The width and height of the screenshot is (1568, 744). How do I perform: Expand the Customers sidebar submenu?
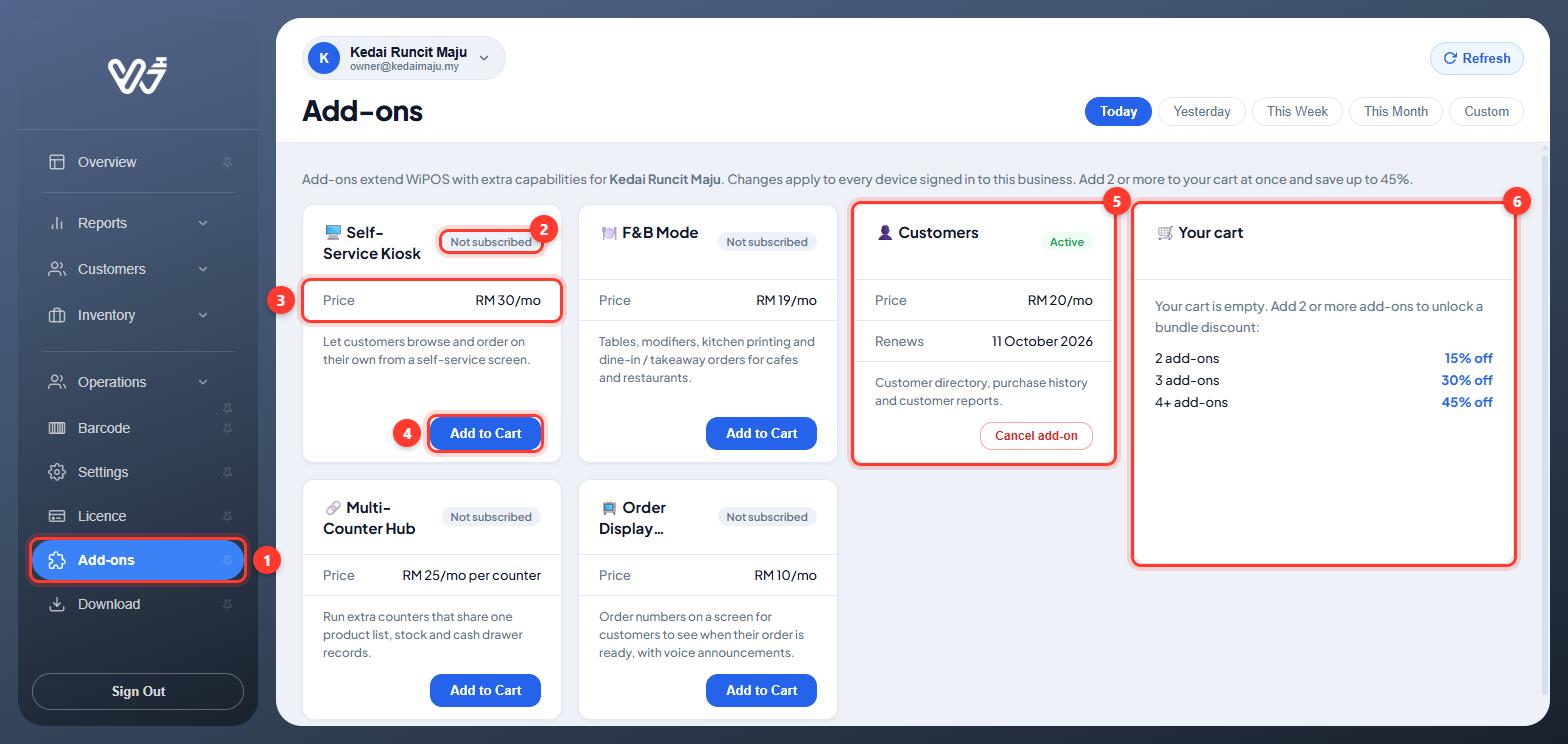(203, 269)
